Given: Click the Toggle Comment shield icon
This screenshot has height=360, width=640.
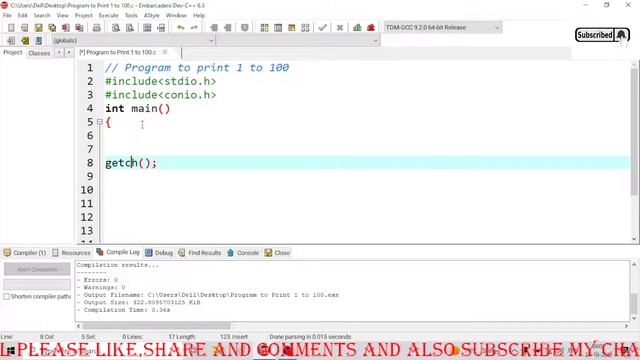Looking at the screenshot, I should (x=244, y=27).
